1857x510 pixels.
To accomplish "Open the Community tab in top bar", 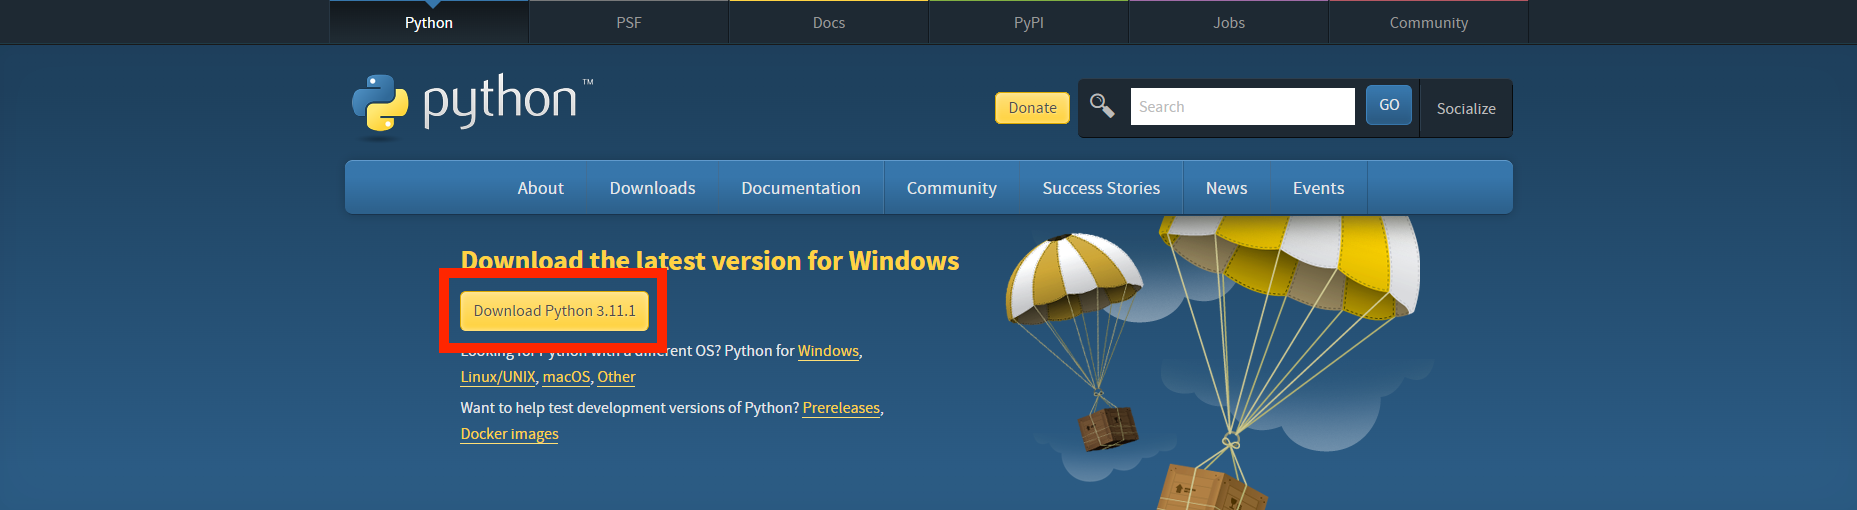I will point(1429,22).
